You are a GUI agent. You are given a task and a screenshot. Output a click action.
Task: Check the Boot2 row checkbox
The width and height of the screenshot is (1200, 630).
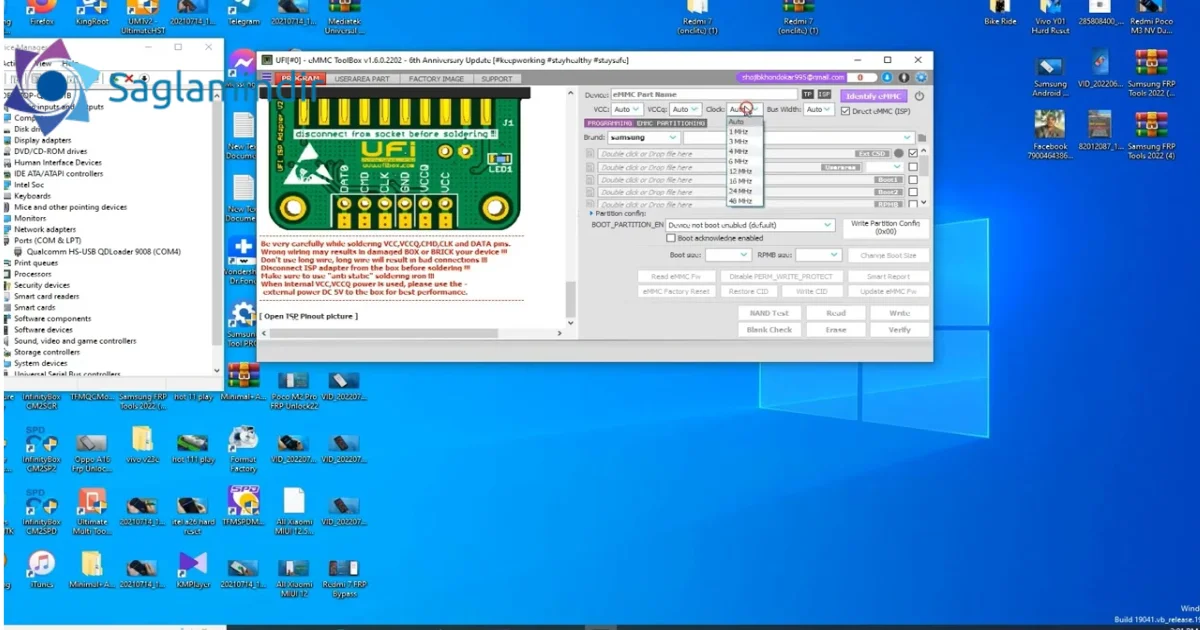(913, 192)
